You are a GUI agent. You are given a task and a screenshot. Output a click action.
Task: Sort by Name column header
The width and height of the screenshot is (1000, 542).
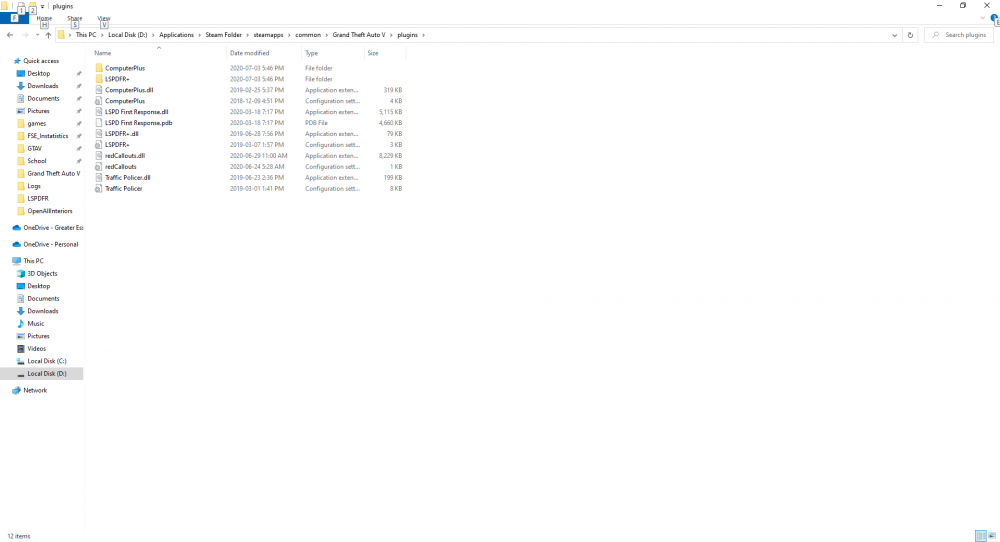point(103,53)
